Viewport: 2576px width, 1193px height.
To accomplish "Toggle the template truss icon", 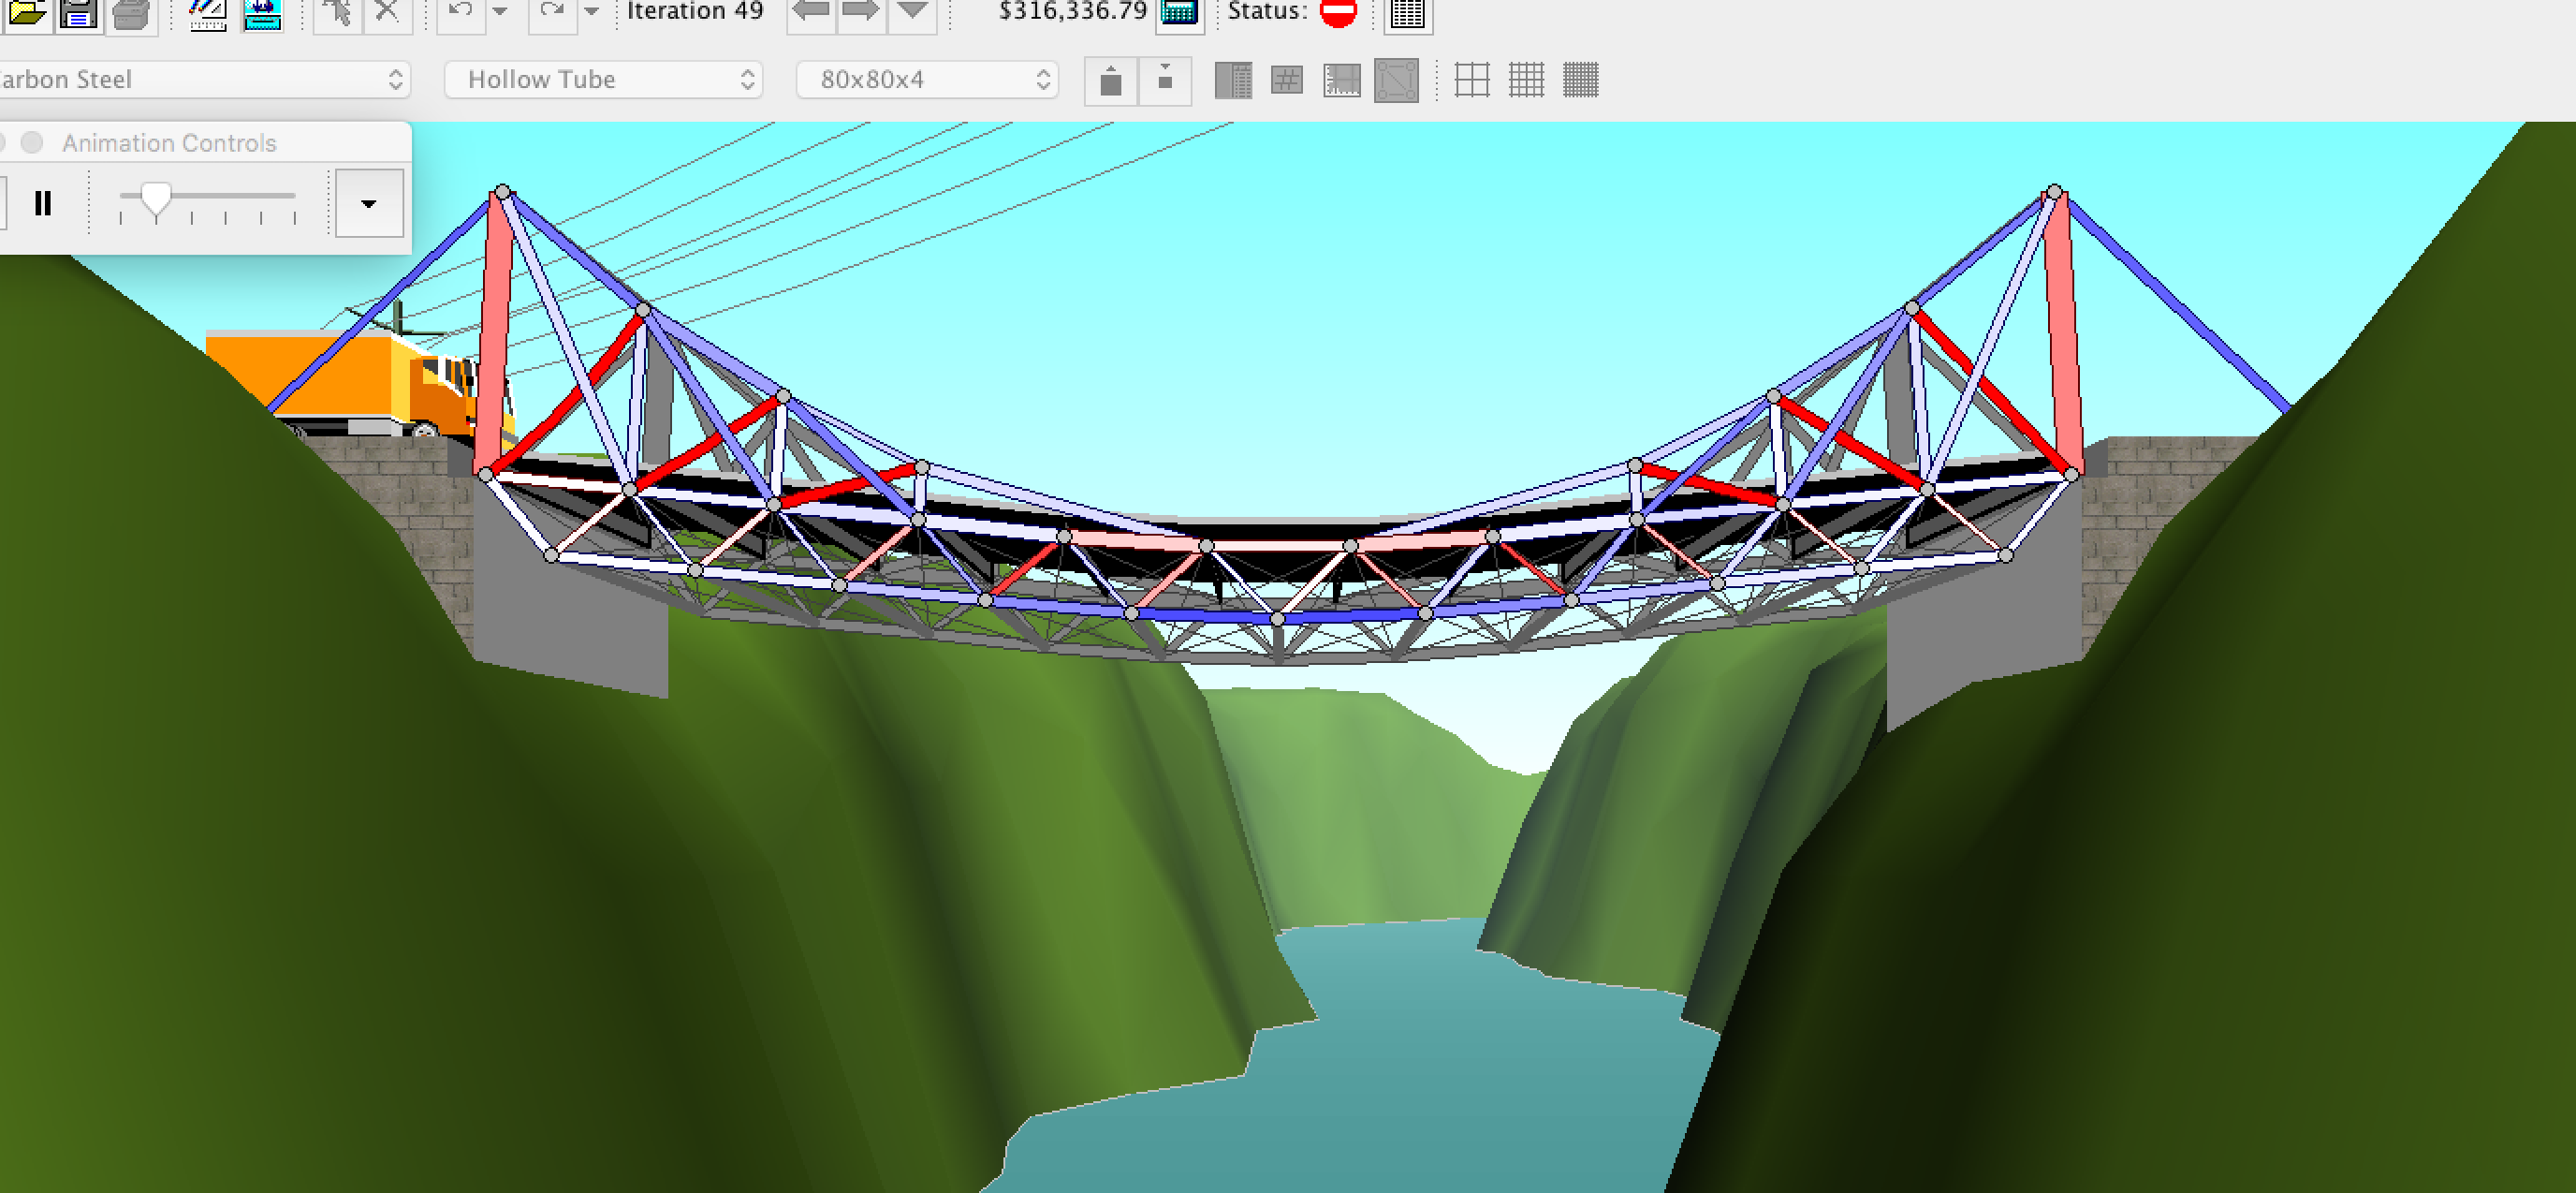I will [1396, 80].
